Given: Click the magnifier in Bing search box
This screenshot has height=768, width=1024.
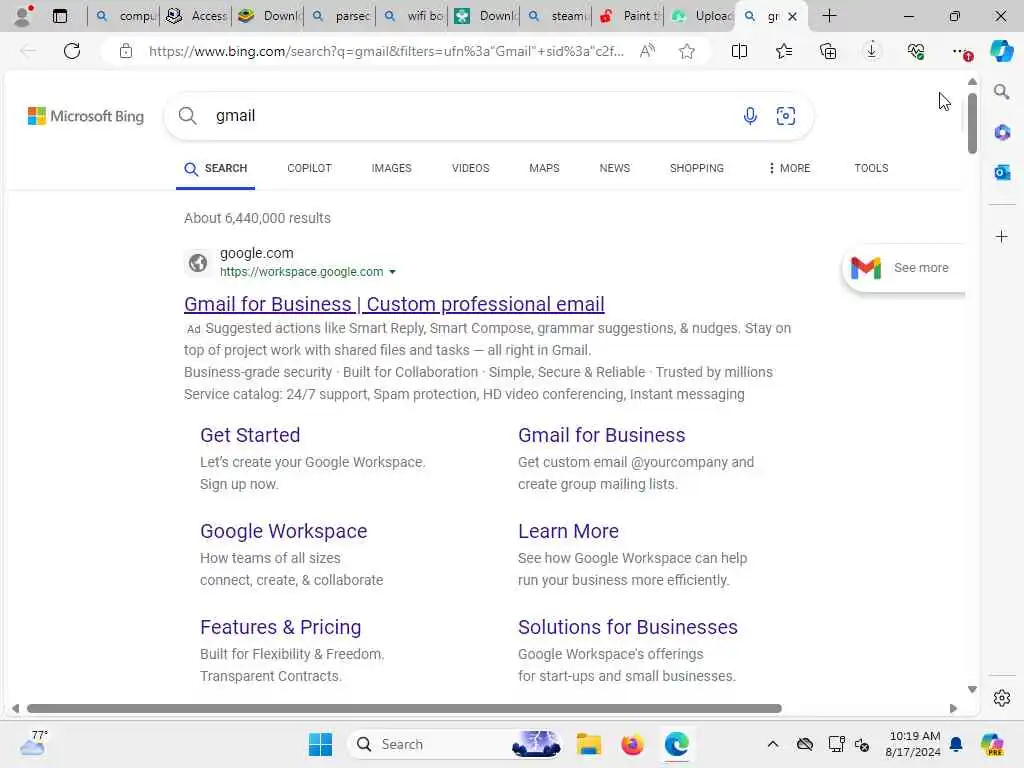Looking at the screenshot, I should [x=187, y=116].
